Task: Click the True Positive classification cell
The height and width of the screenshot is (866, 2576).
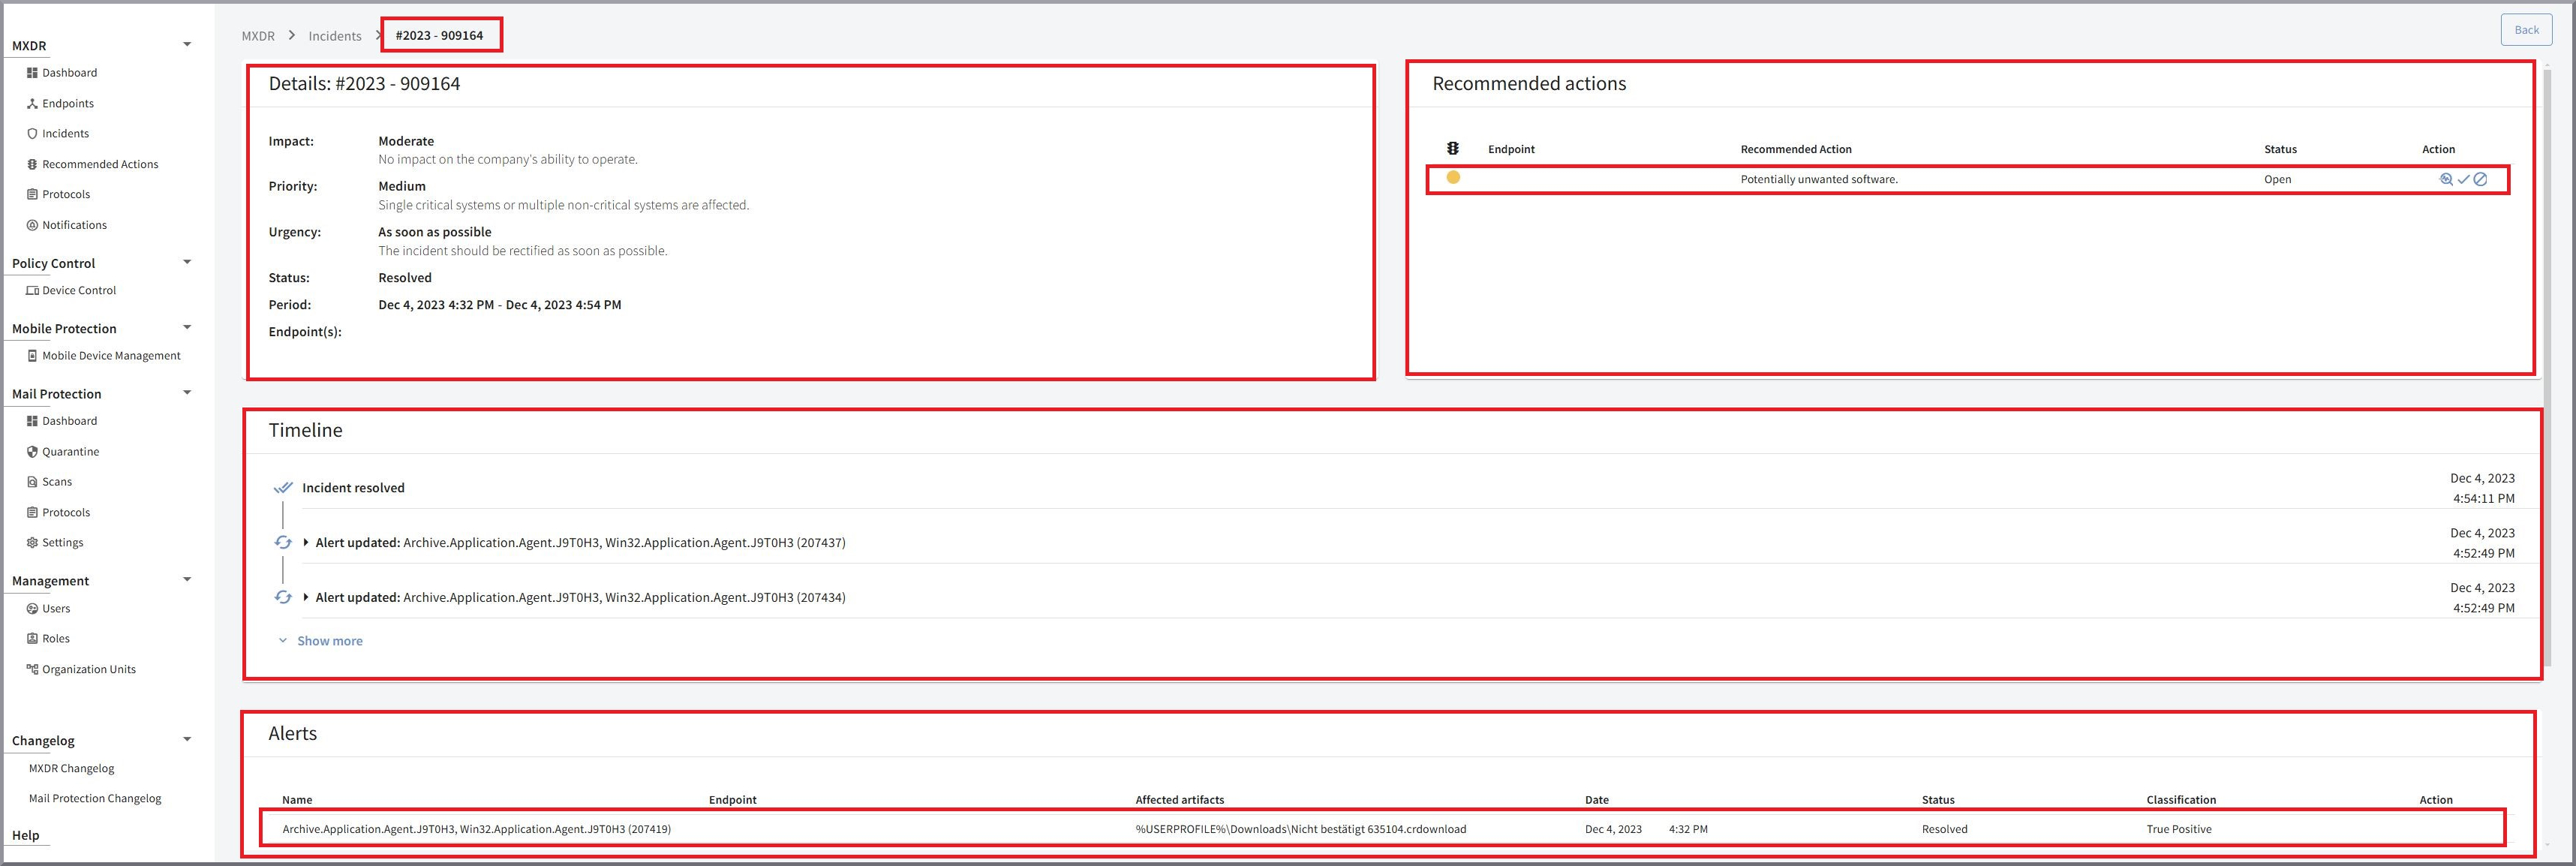Action: (x=2178, y=829)
